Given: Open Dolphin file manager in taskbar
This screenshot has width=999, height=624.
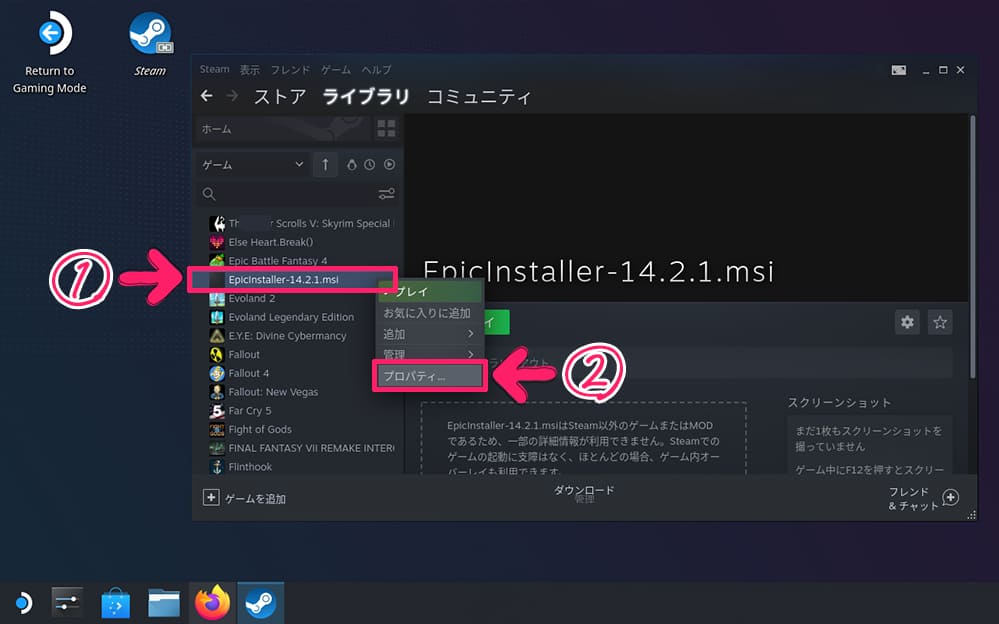Looking at the screenshot, I should pyautogui.click(x=164, y=602).
